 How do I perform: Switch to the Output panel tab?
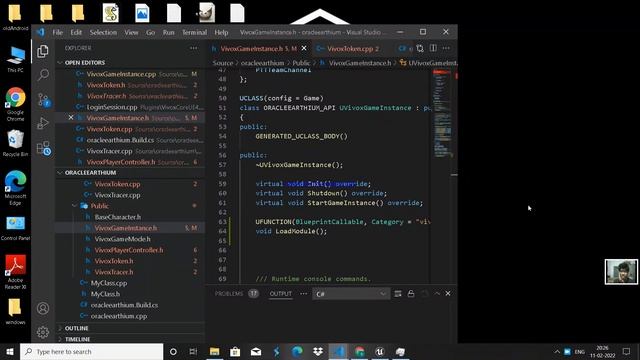[280, 293]
